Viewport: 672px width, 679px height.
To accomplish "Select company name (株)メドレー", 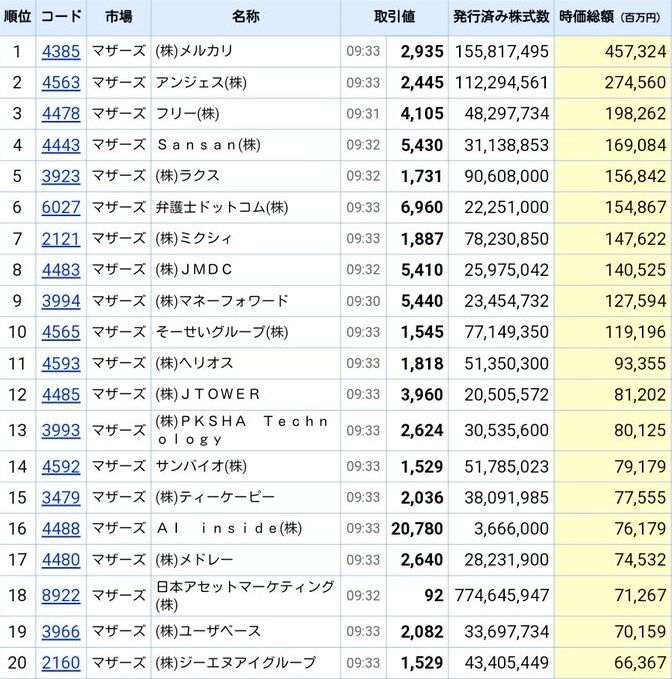I will 194,559.
